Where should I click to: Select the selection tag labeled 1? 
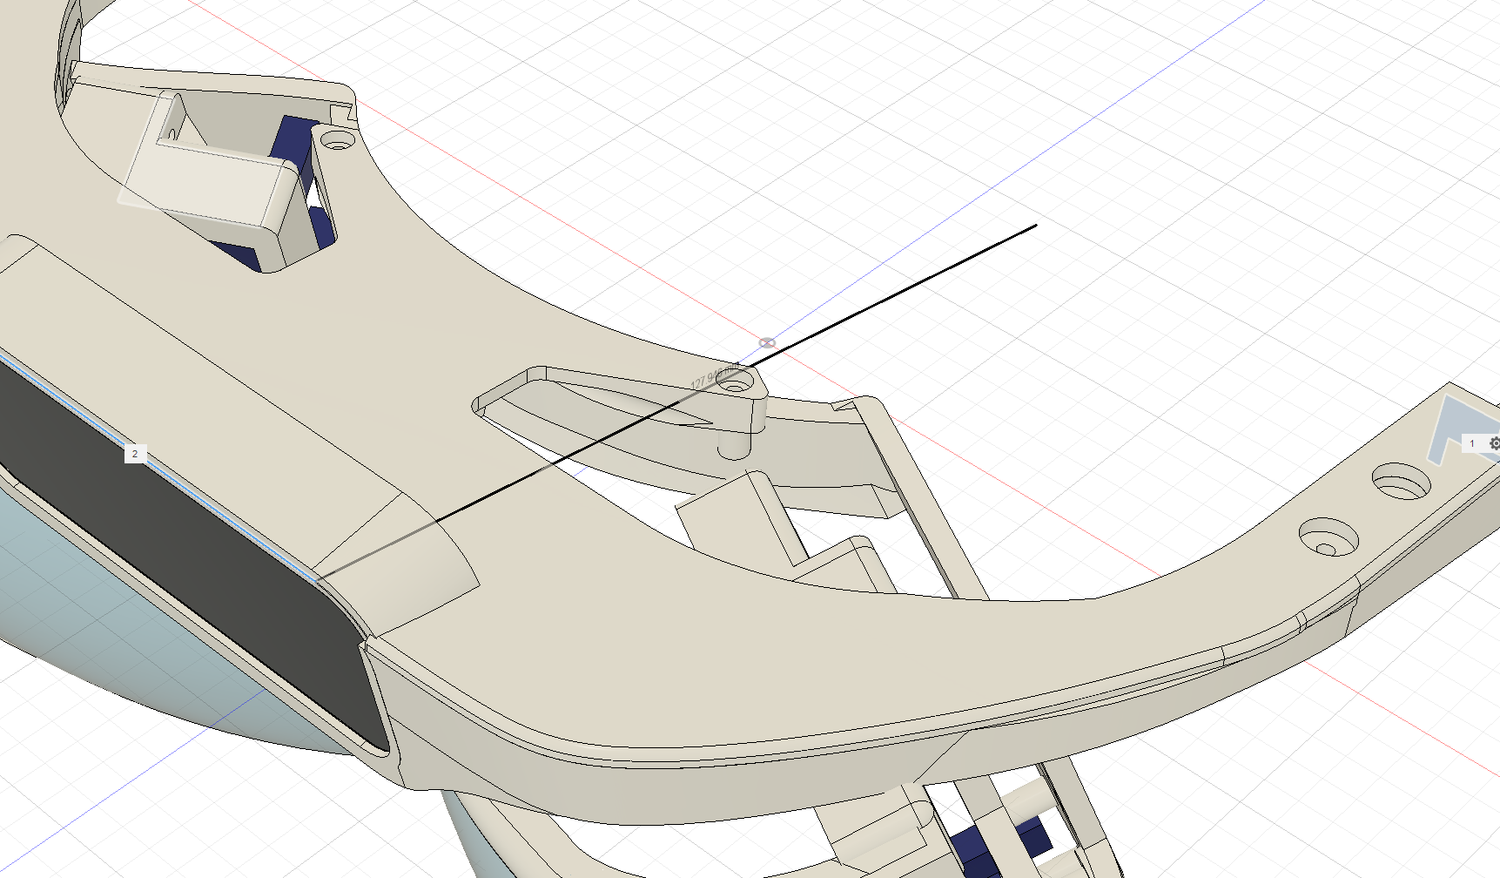click(x=1472, y=443)
